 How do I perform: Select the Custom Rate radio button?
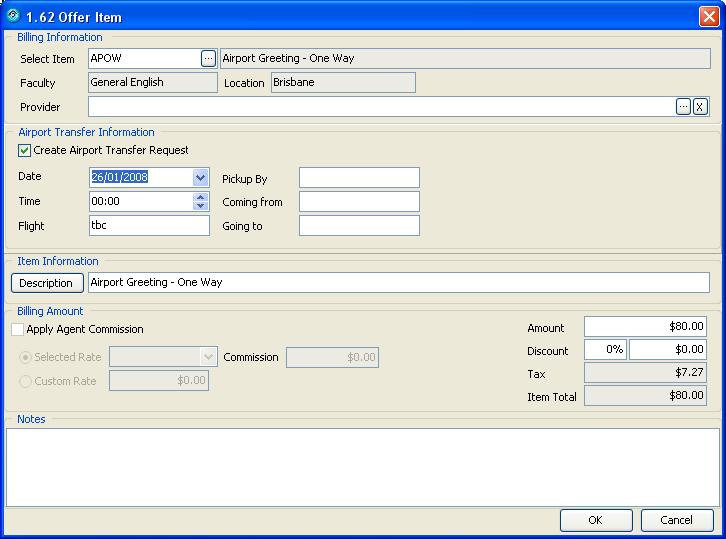click(x=25, y=381)
